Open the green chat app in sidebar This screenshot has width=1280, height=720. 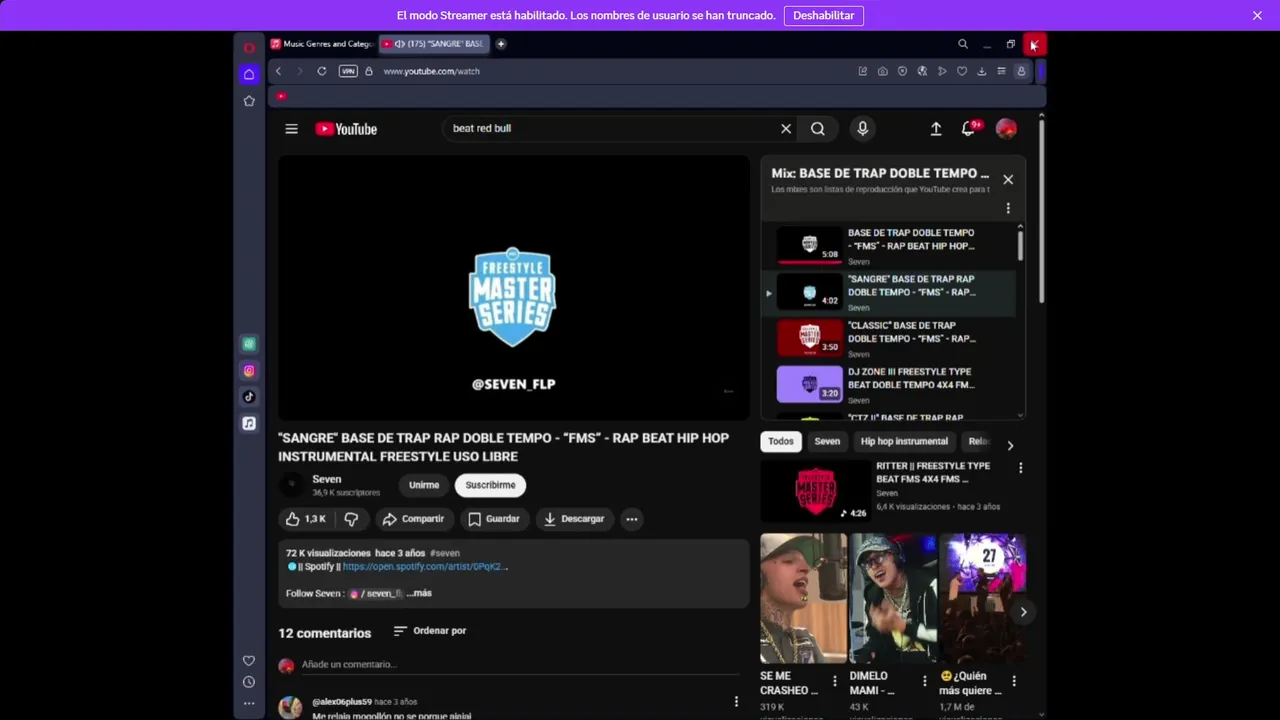point(249,344)
